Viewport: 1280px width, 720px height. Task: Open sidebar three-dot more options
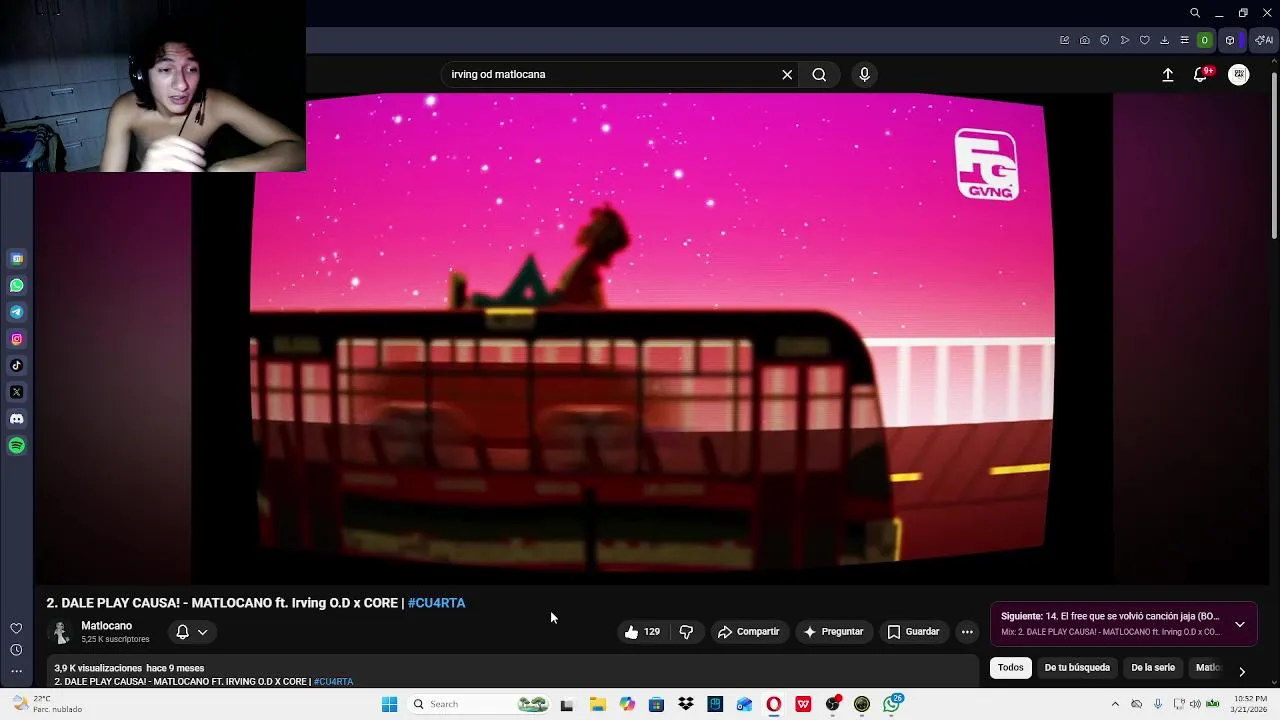(x=16, y=671)
